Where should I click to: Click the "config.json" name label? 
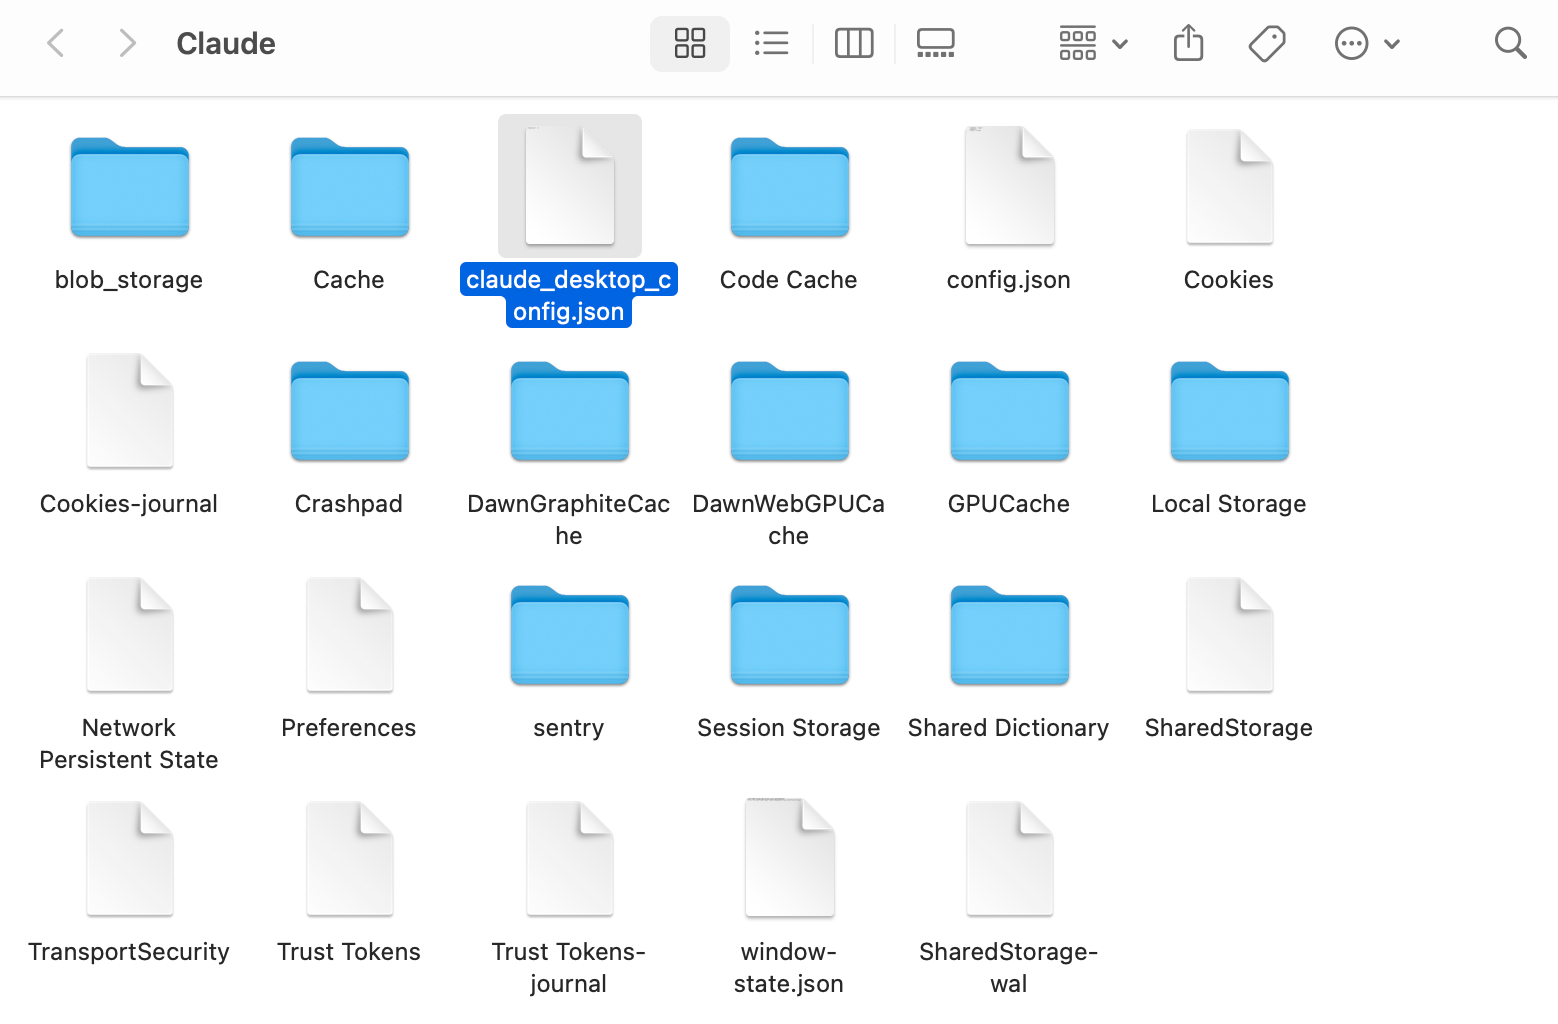[1009, 280]
